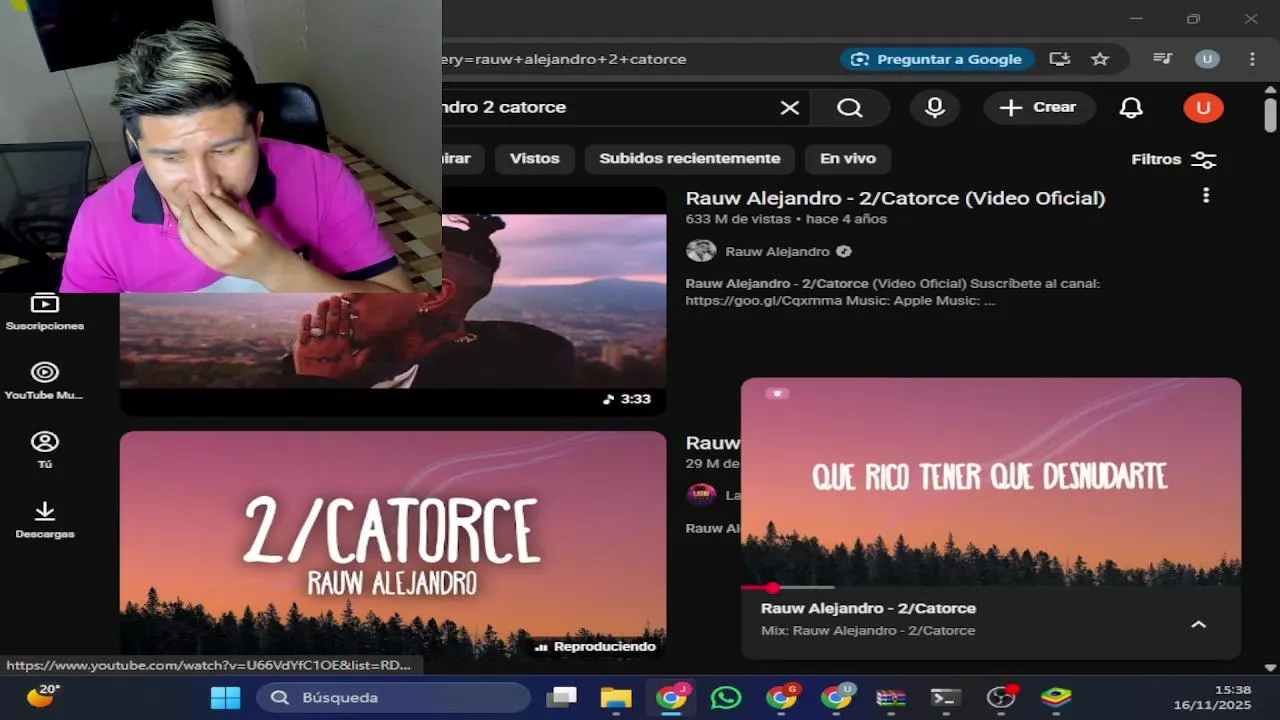Open the weather widget showing 20°
Viewport: 1280px width, 720px height.
click(43, 696)
